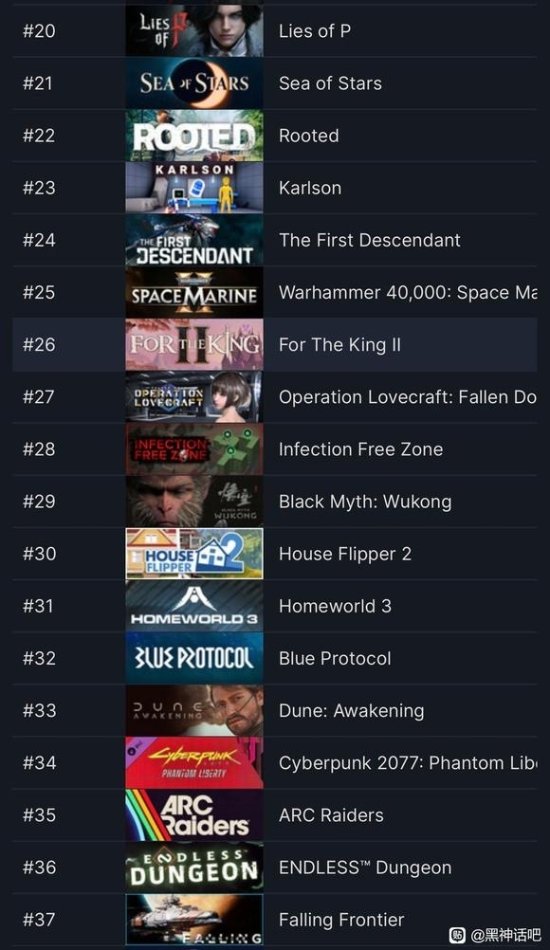
Task: Click The First Descendant title link
Action: point(369,240)
